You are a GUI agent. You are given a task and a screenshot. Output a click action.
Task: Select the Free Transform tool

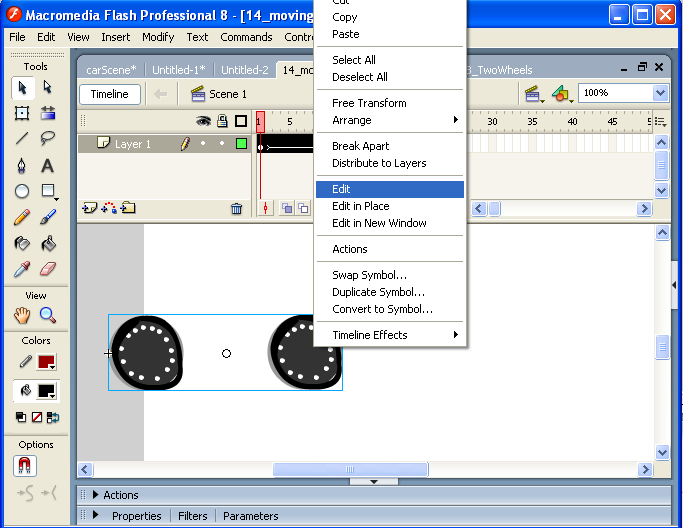(22, 113)
